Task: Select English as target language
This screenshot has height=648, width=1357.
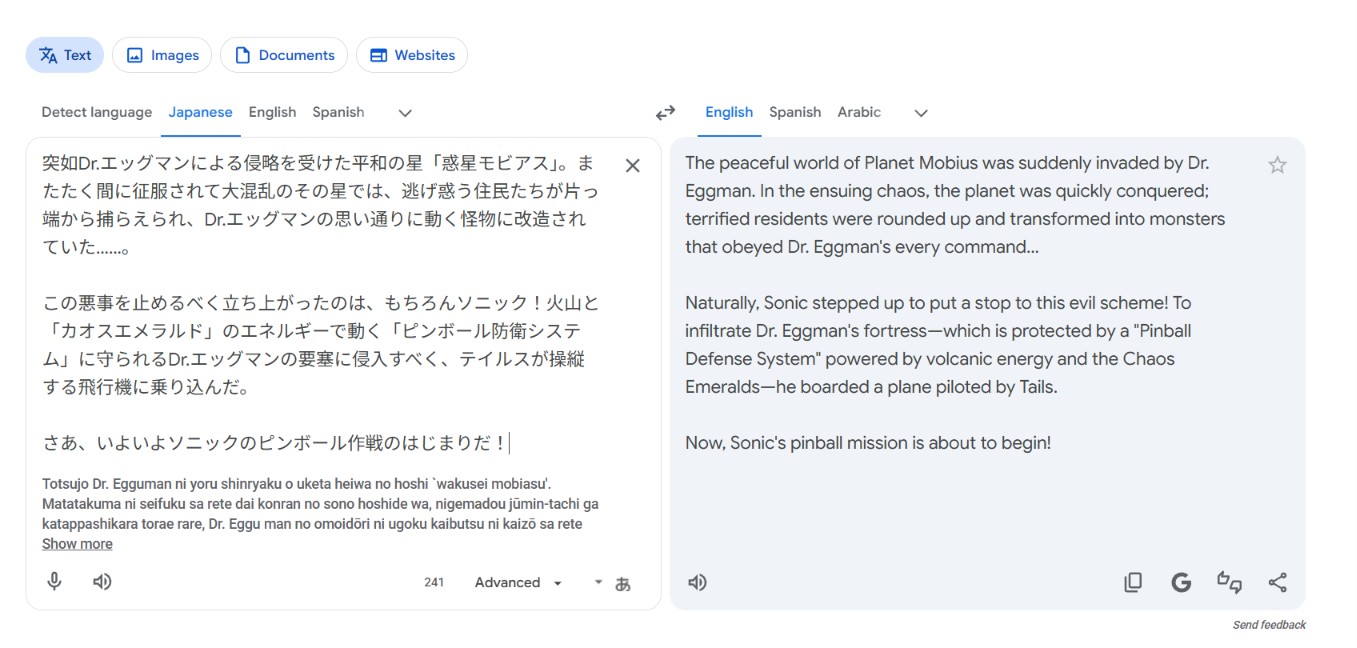Action: click(729, 112)
